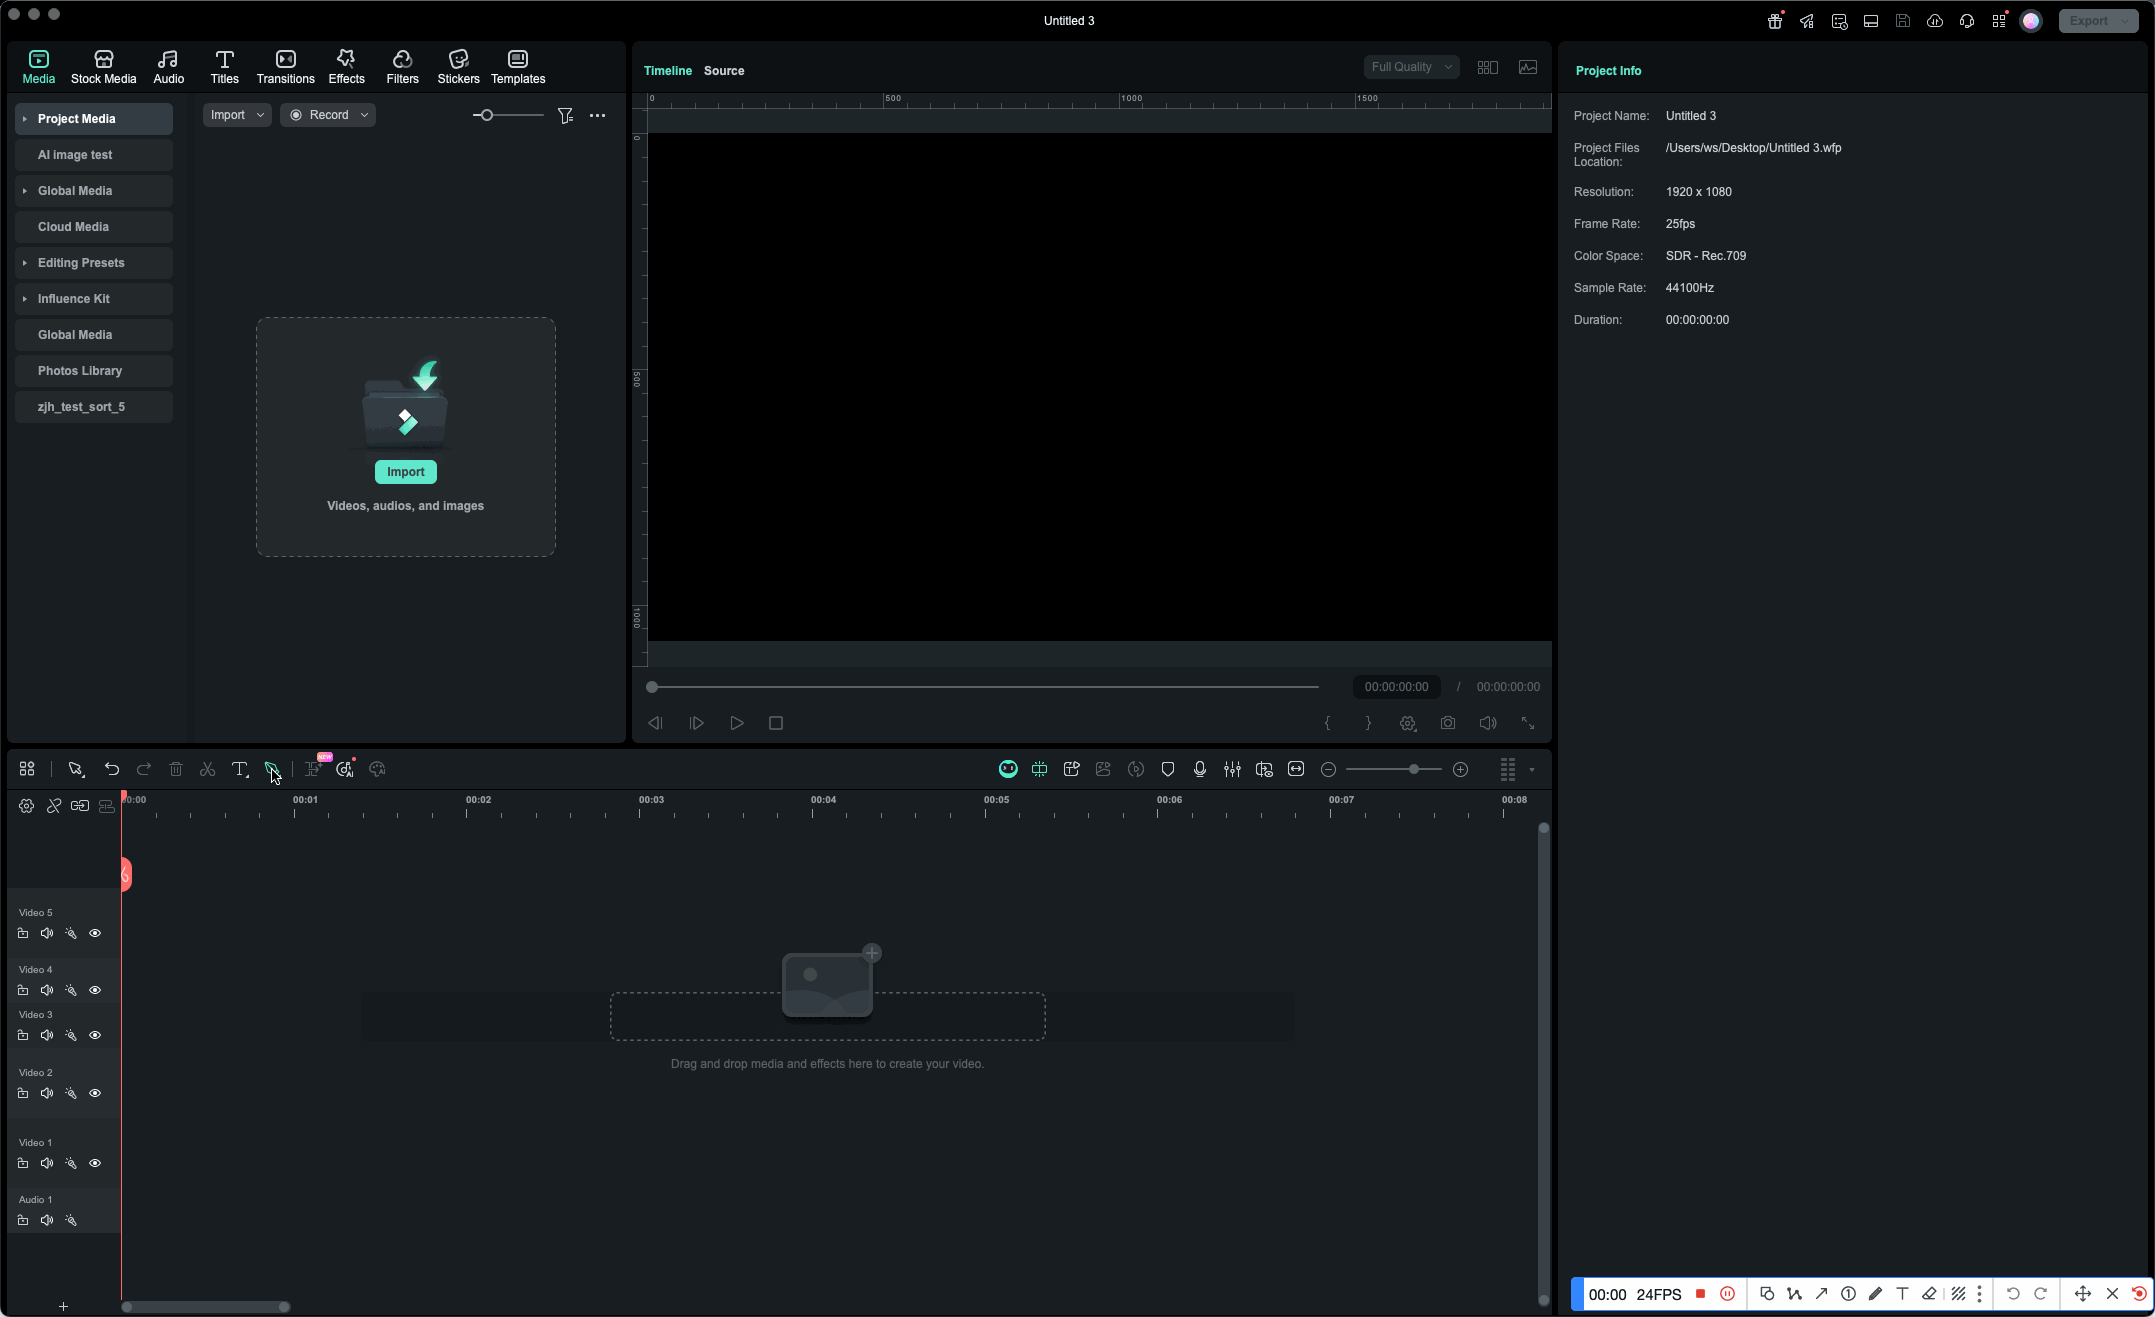Click the Export button
The height and width of the screenshot is (1317, 2155).
(2088, 21)
